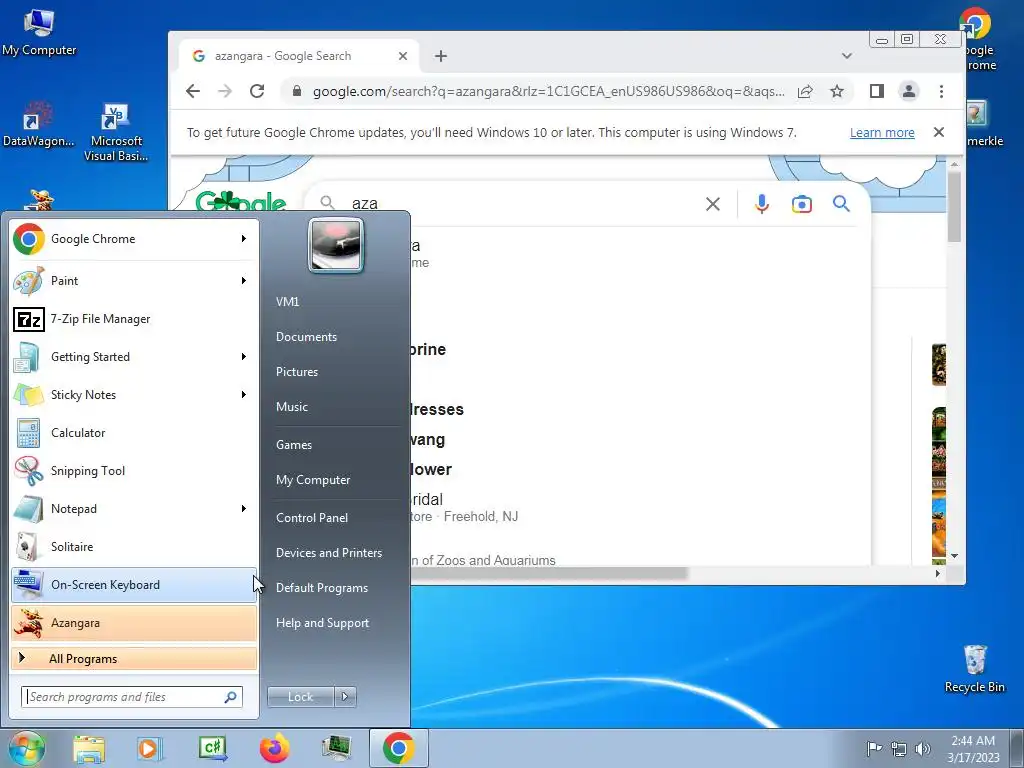This screenshot has width=1024, height=768.
Task: Click the user account picture in Start menu
Action: [336, 246]
